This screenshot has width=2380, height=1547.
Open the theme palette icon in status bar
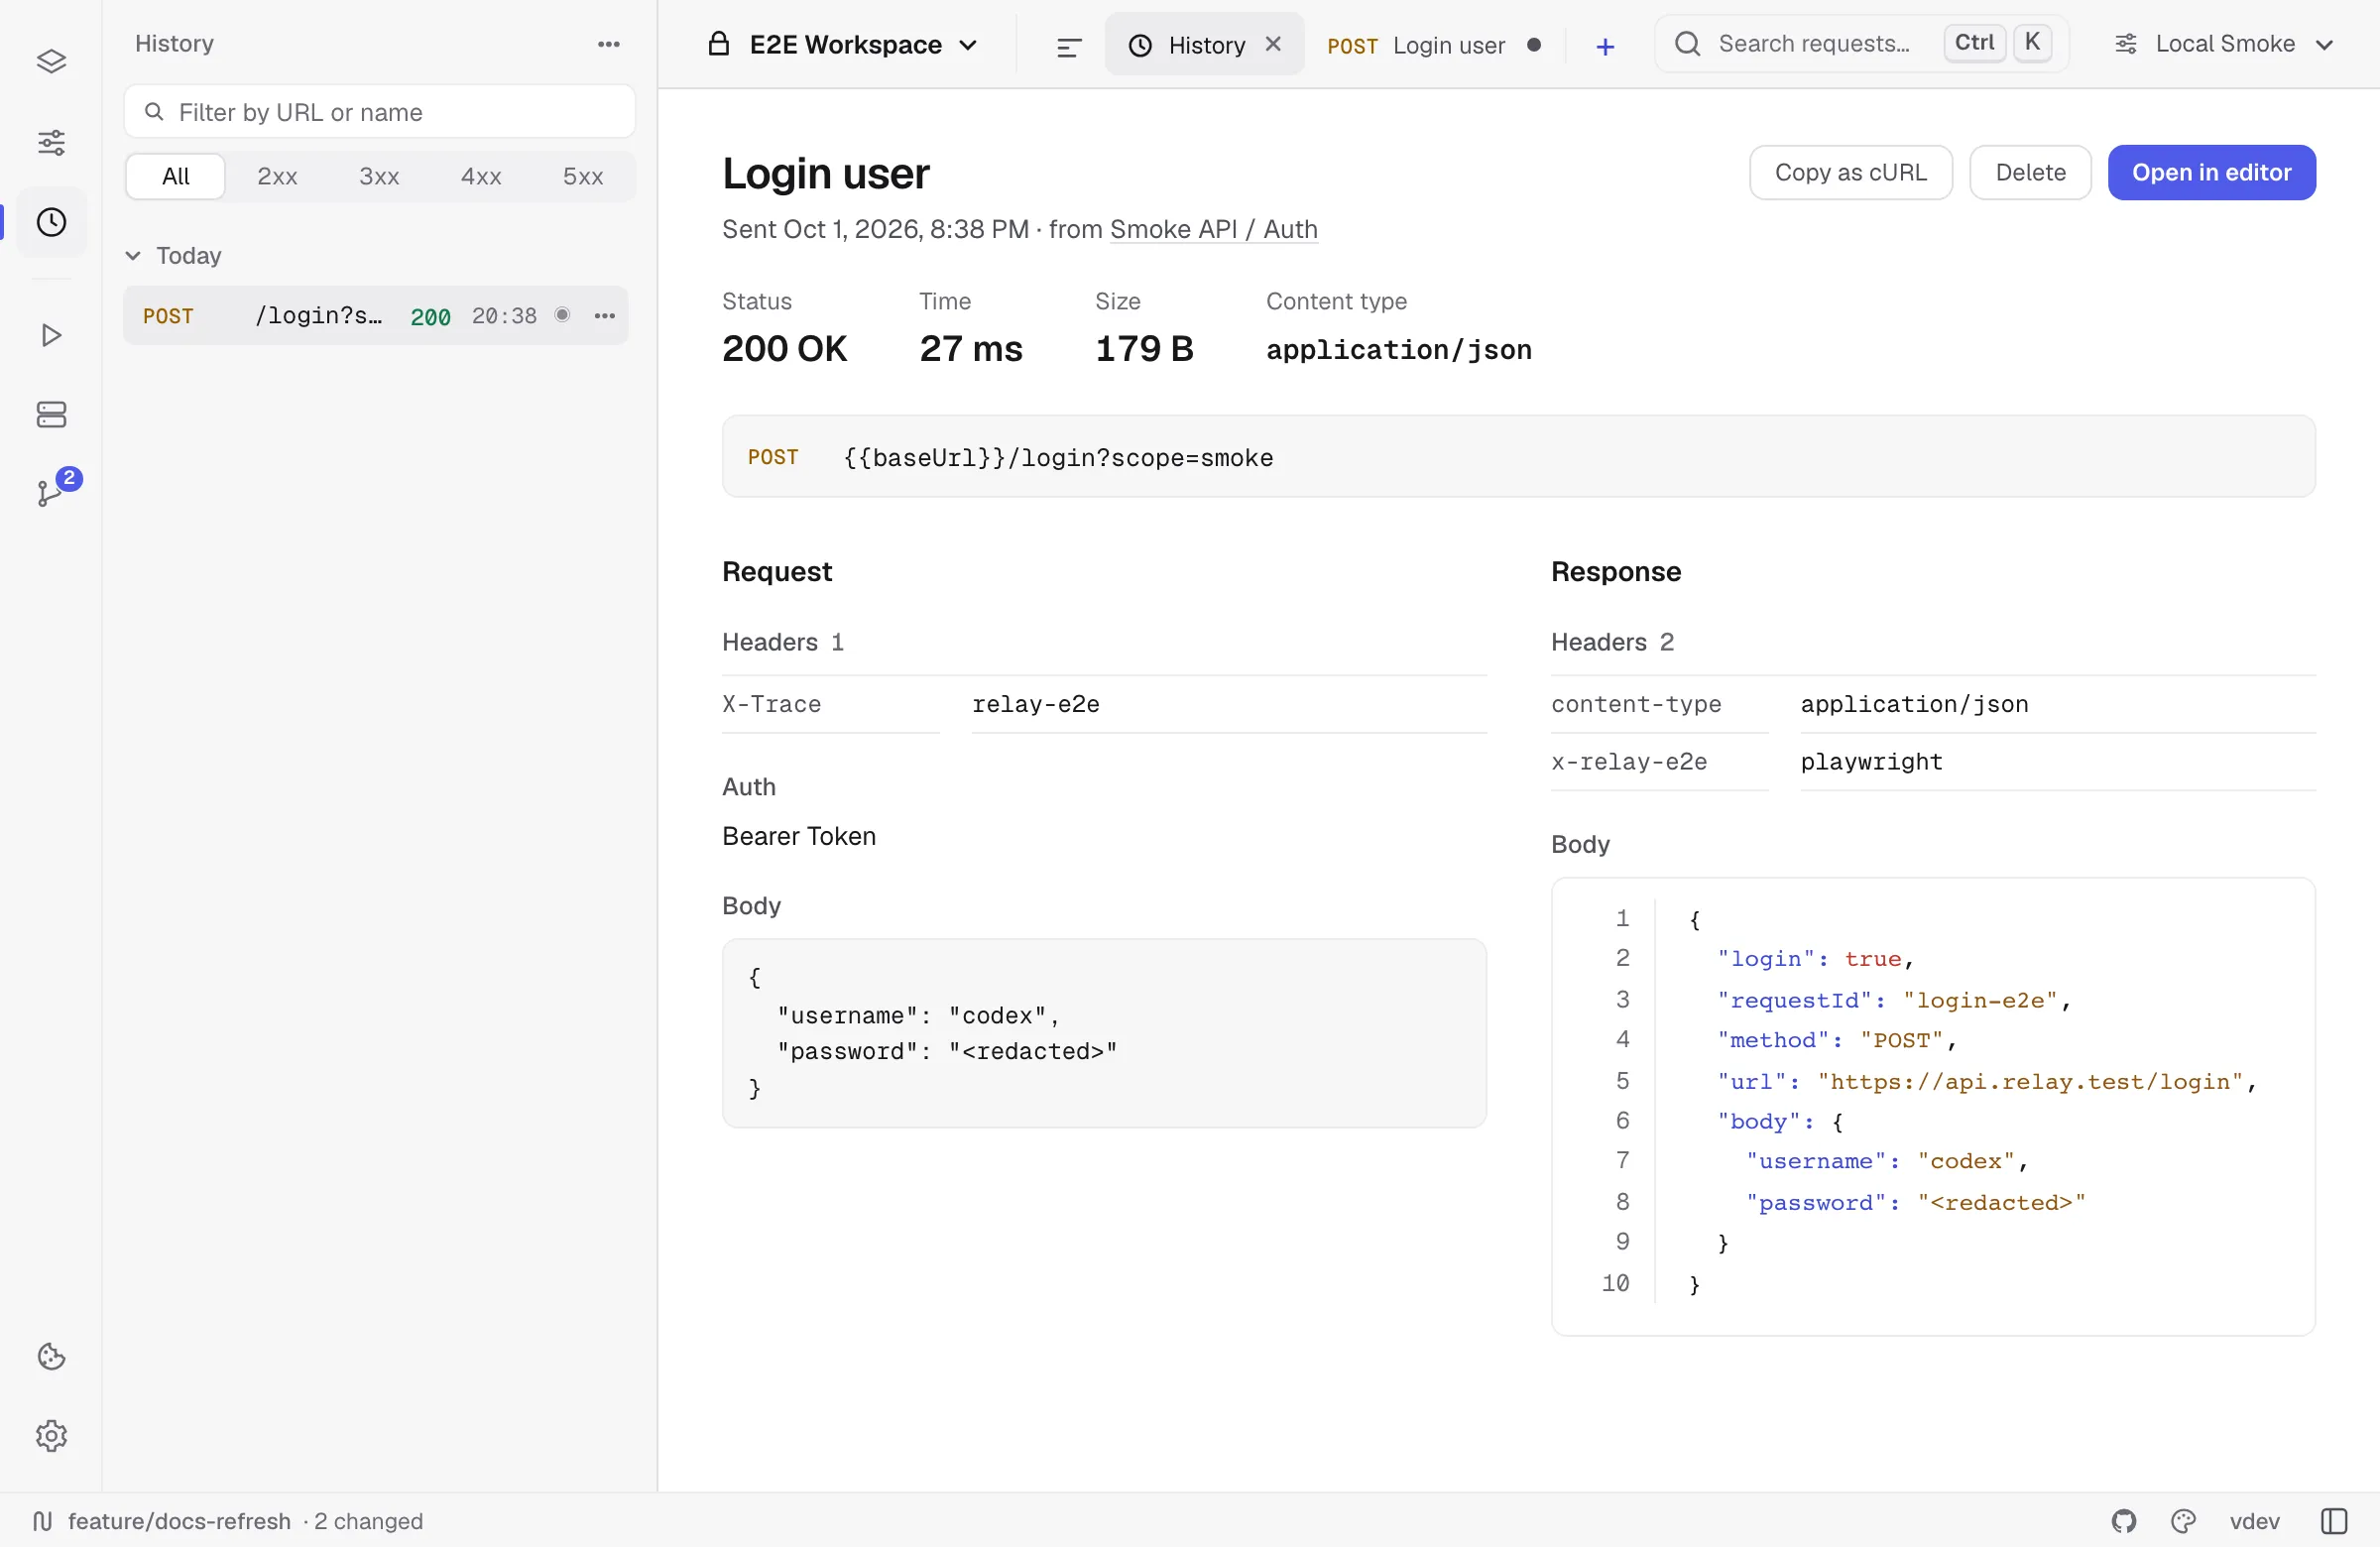(2184, 1521)
